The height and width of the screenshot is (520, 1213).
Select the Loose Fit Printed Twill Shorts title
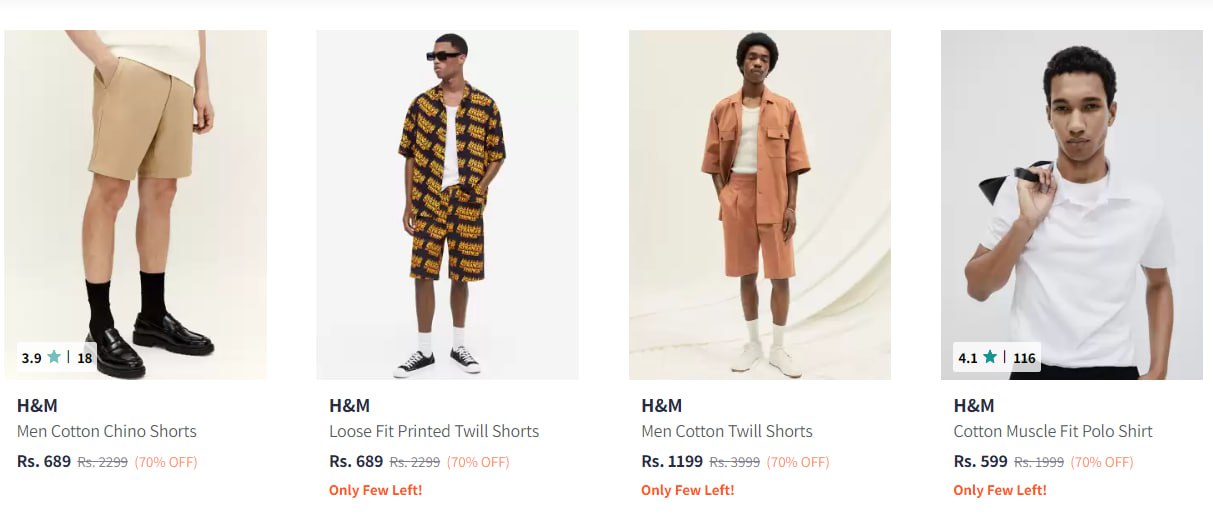point(434,431)
